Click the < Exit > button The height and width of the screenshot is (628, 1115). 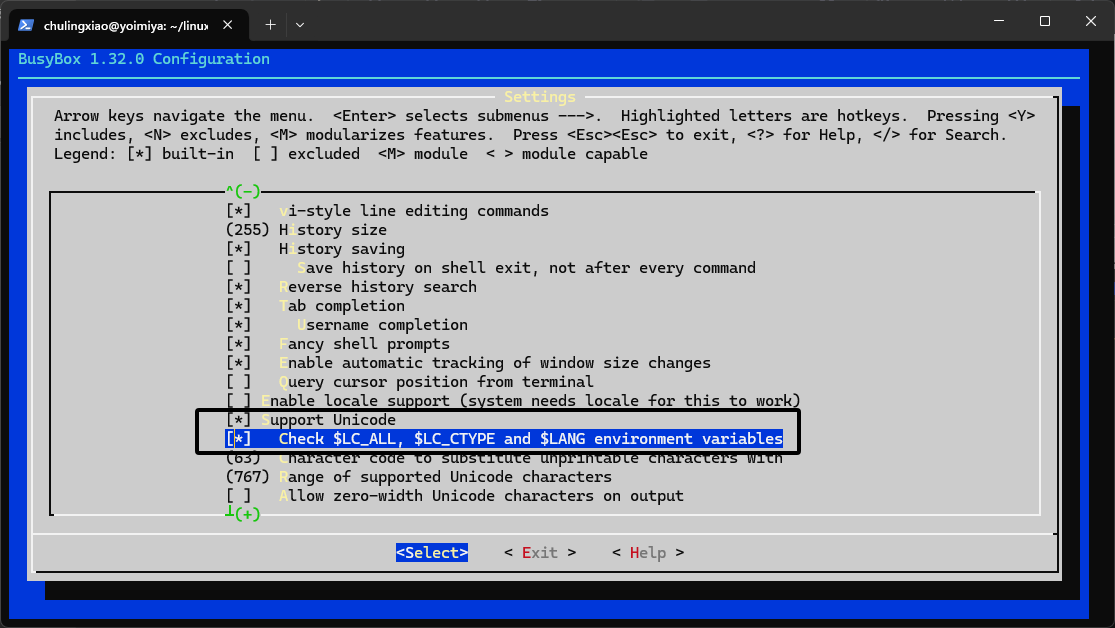(x=540, y=553)
